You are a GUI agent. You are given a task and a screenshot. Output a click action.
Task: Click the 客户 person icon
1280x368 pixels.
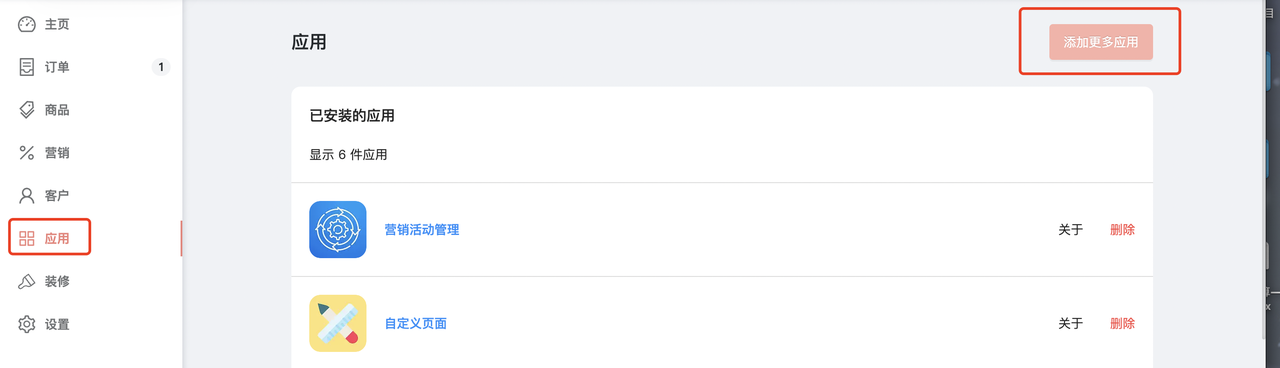27,195
